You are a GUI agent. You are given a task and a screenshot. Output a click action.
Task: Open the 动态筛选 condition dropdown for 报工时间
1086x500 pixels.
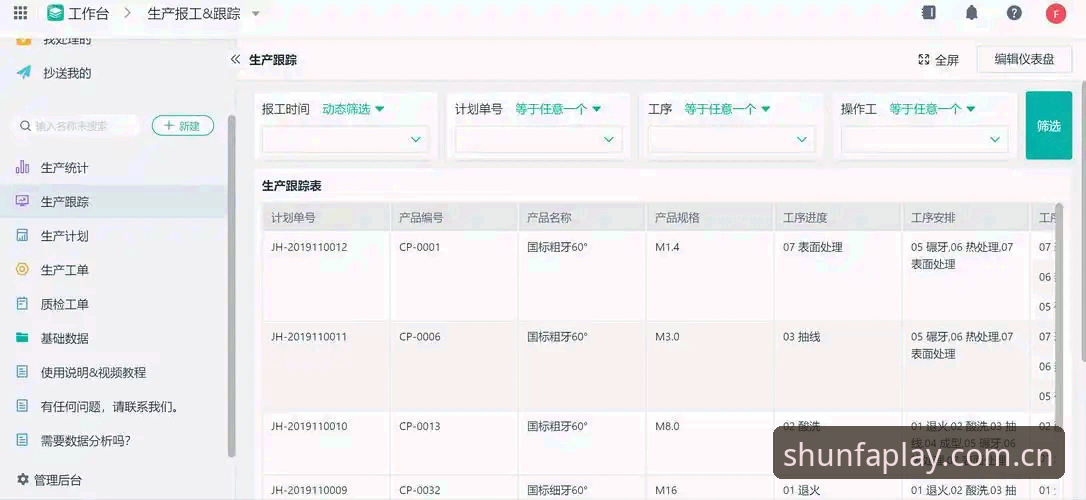tap(353, 109)
